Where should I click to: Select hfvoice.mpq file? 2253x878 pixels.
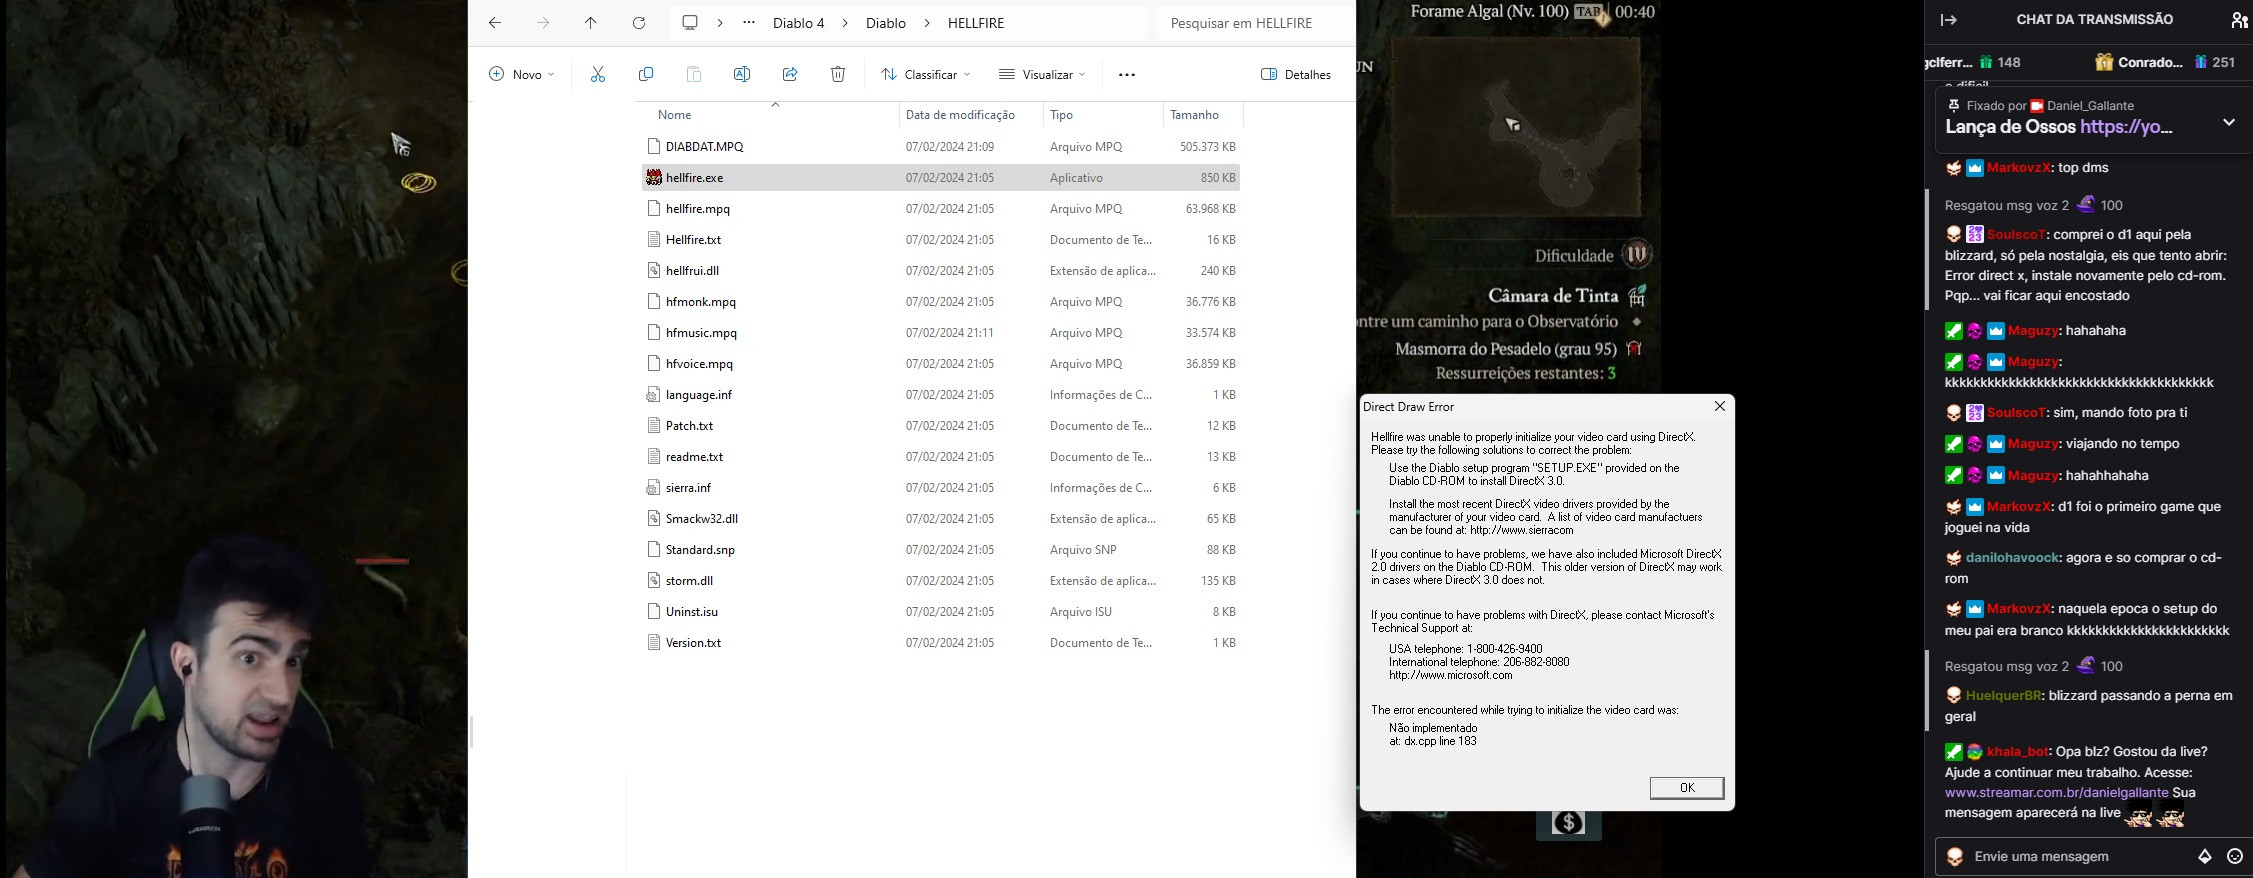pyautogui.click(x=941, y=363)
